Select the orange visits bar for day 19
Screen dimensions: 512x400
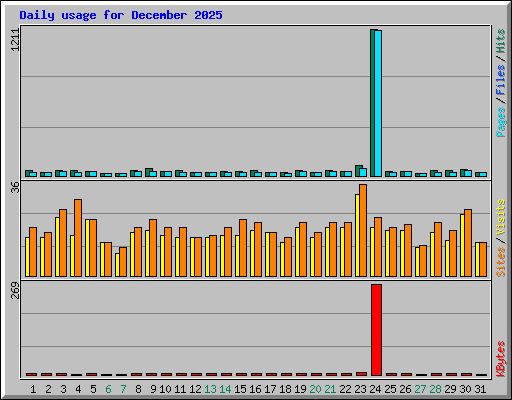coord(303,249)
